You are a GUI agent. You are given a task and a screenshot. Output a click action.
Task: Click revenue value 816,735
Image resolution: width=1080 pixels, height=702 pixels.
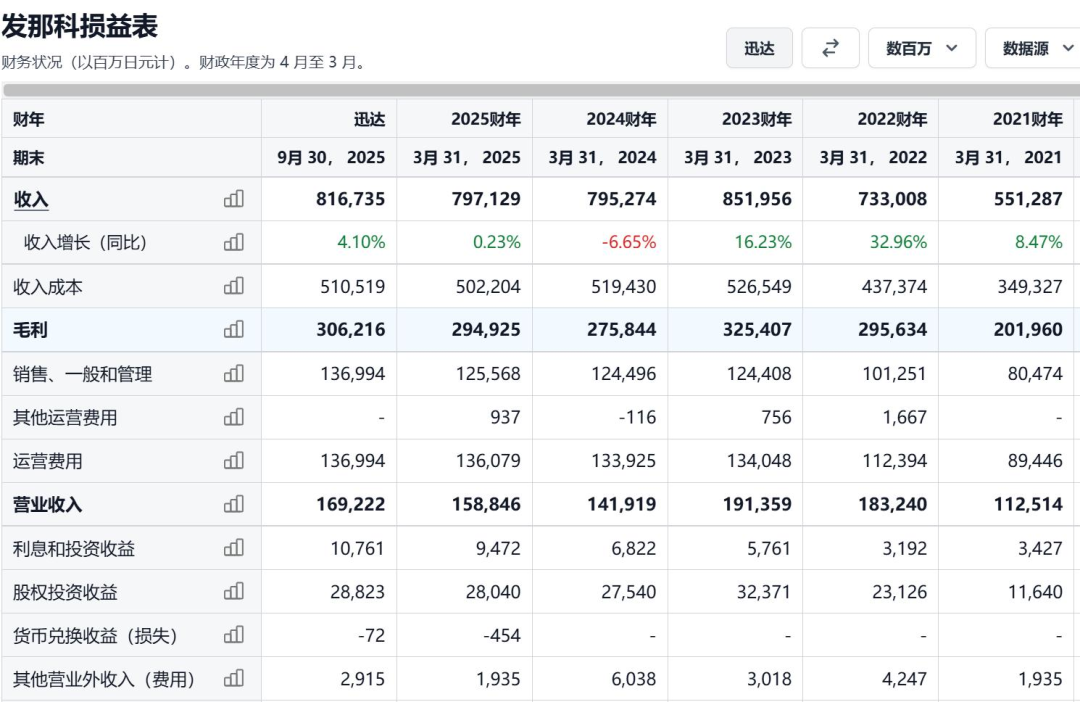click(x=351, y=199)
